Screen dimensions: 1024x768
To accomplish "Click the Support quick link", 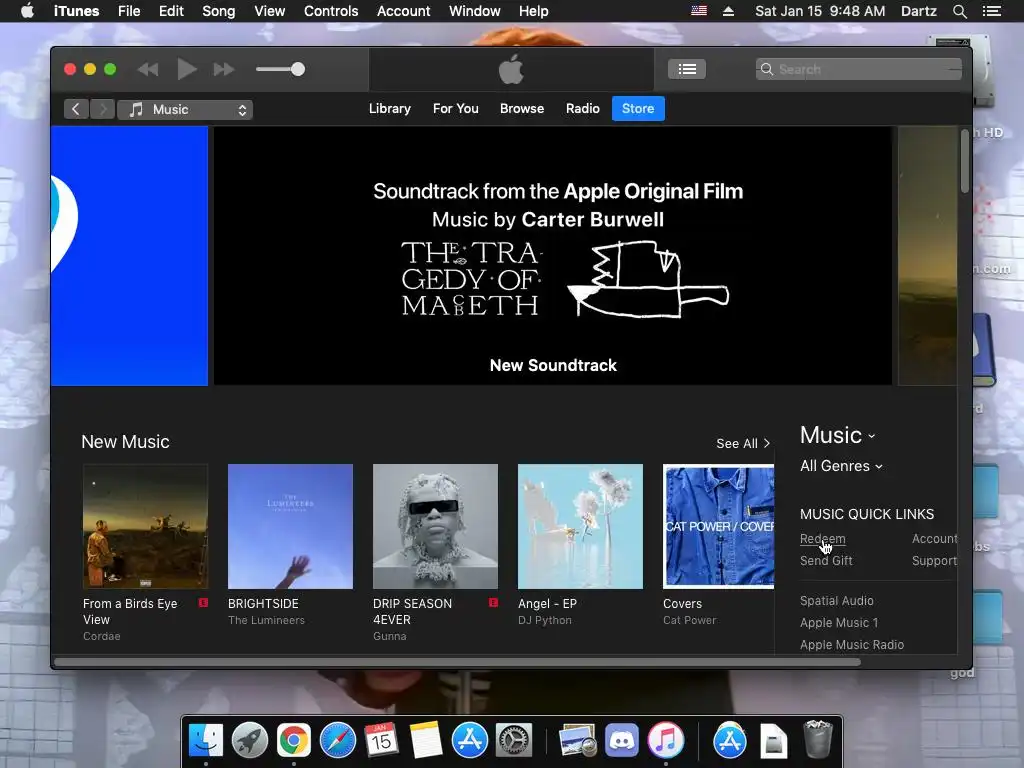I will [x=935, y=560].
